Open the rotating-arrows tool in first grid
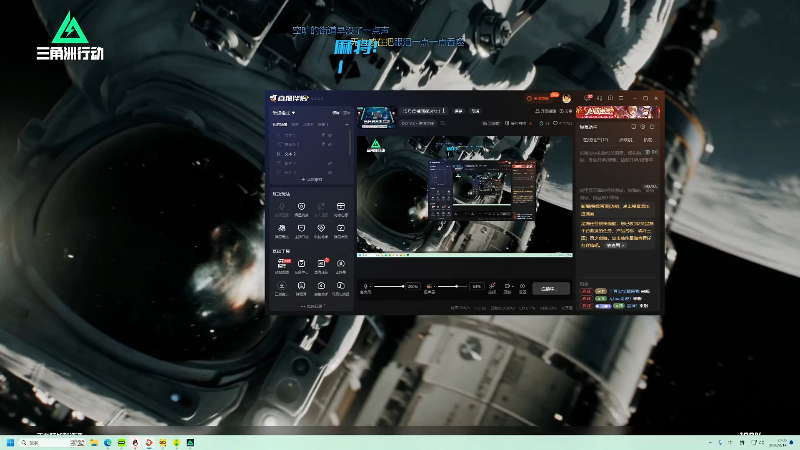Screen dimensions: 800x450 (x=321, y=209)
